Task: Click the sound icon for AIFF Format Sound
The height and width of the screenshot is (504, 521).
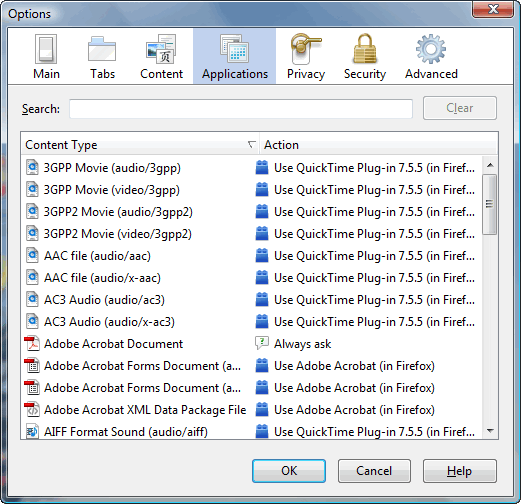Action: point(32,432)
